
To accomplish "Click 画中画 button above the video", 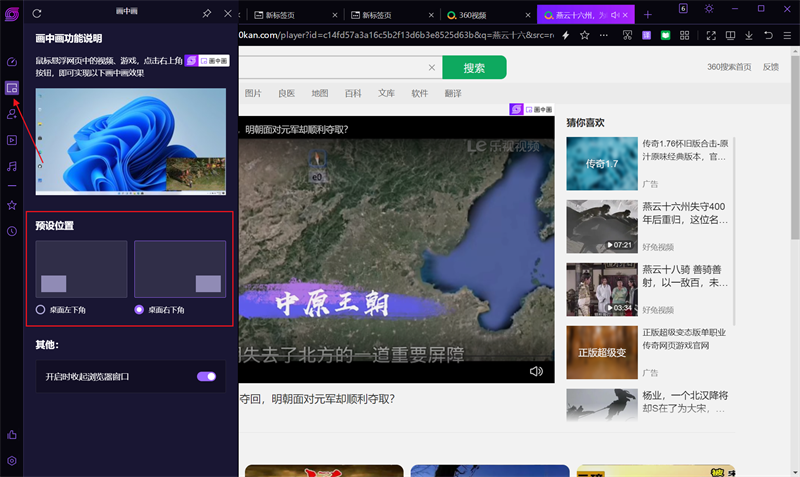I will tap(531, 109).
